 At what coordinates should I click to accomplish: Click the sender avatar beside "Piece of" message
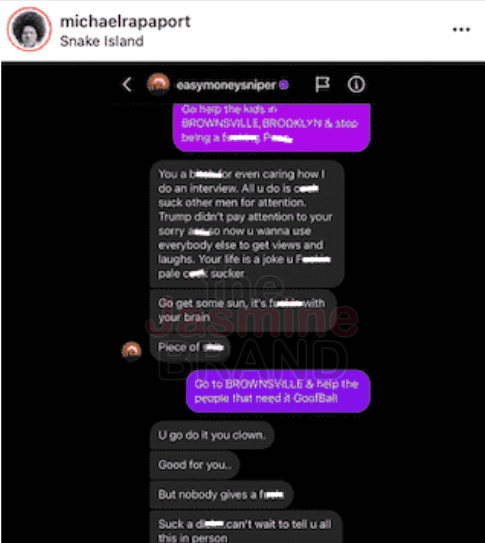click(131, 351)
